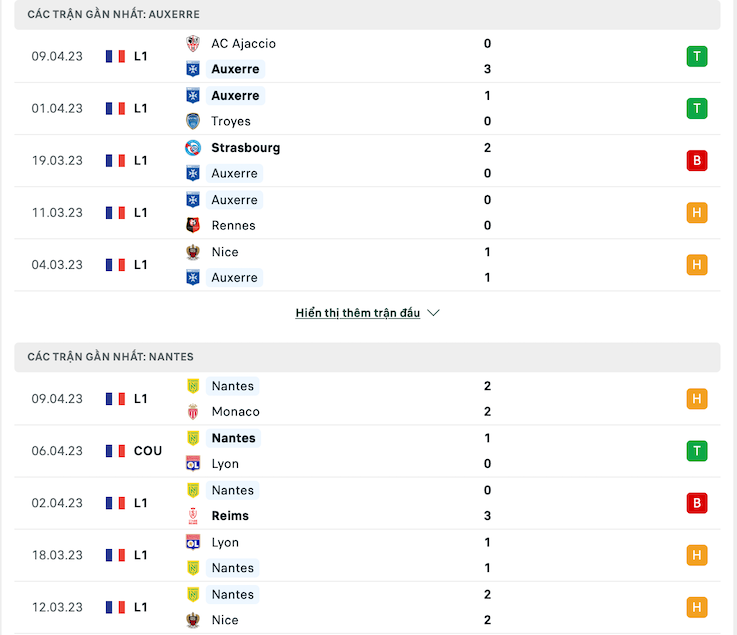Click the Nice crest in 12.03.23 match
The image size is (737, 635).
tap(193, 620)
